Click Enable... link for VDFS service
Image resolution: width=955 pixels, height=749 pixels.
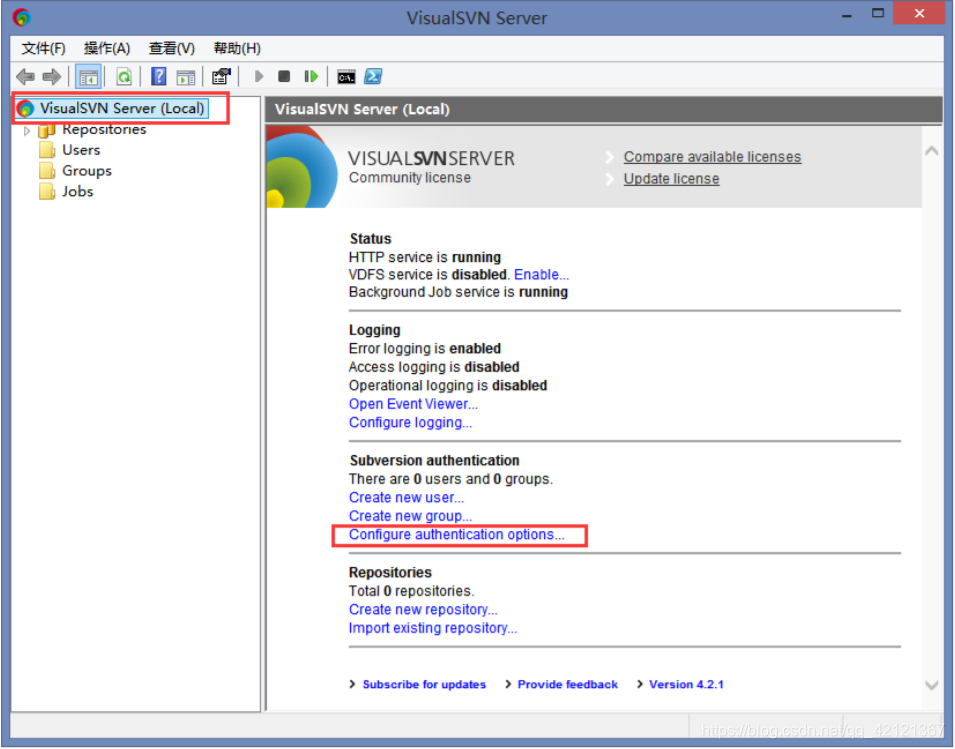click(x=541, y=275)
